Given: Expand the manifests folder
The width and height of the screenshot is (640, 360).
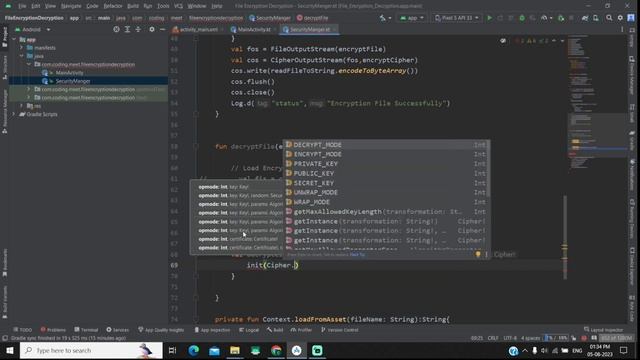Looking at the screenshot, I should click(22, 48).
